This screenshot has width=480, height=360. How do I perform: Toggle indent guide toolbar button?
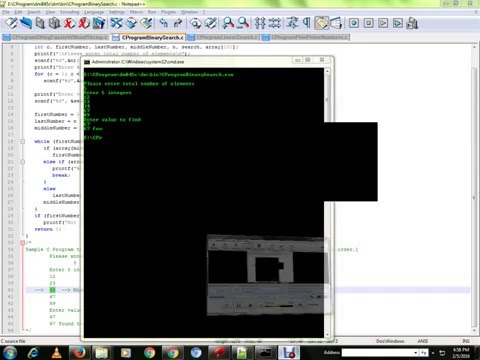(321, 23)
